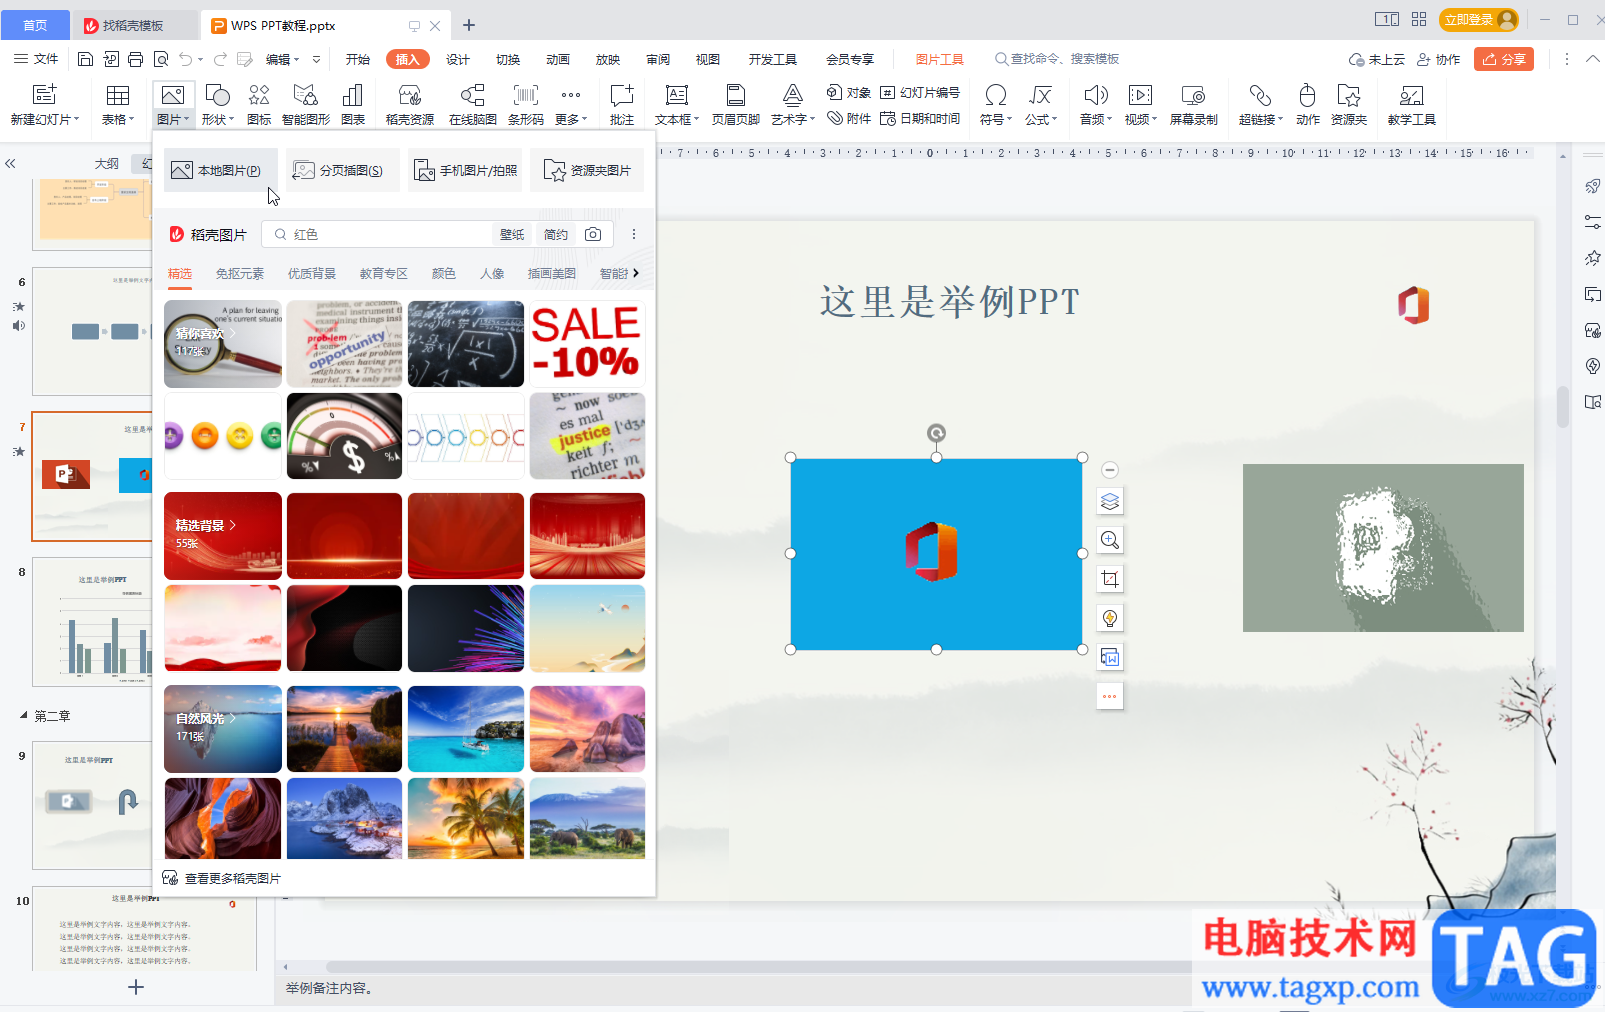Start 屏幕录制 screen recording
Image resolution: width=1605 pixels, height=1012 pixels.
coord(1193,104)
